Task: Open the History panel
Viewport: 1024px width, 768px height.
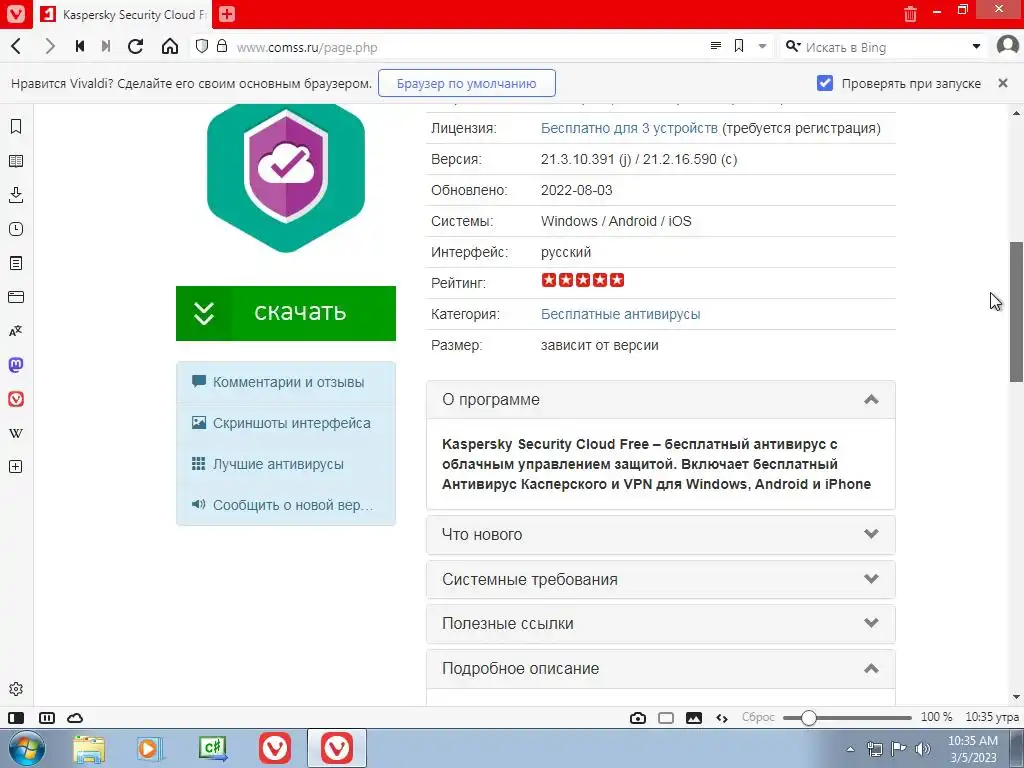Action: point(16,229)
